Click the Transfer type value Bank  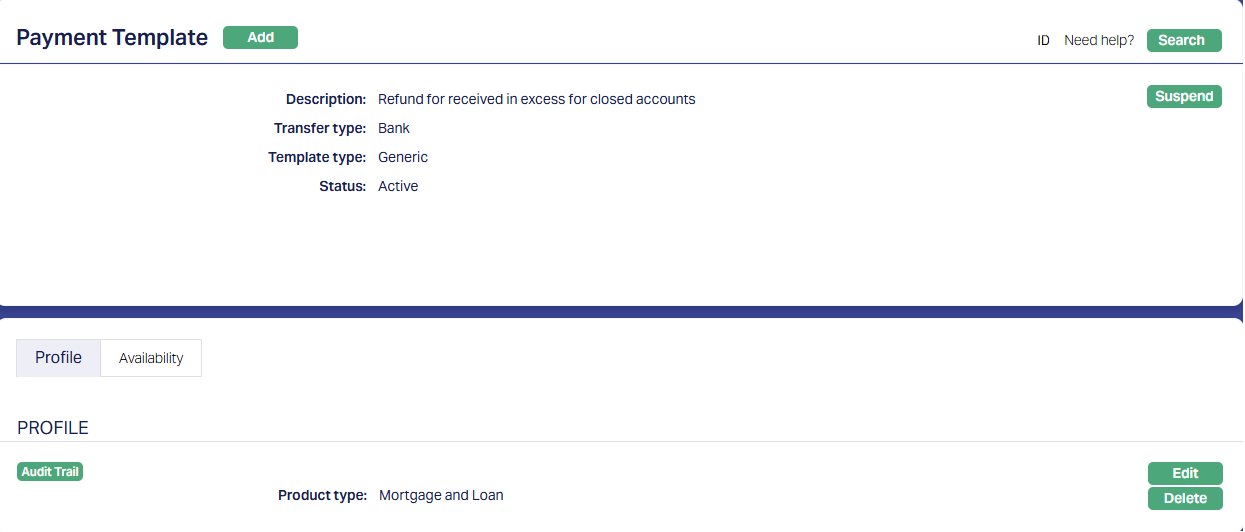click(x=394, y=129)
